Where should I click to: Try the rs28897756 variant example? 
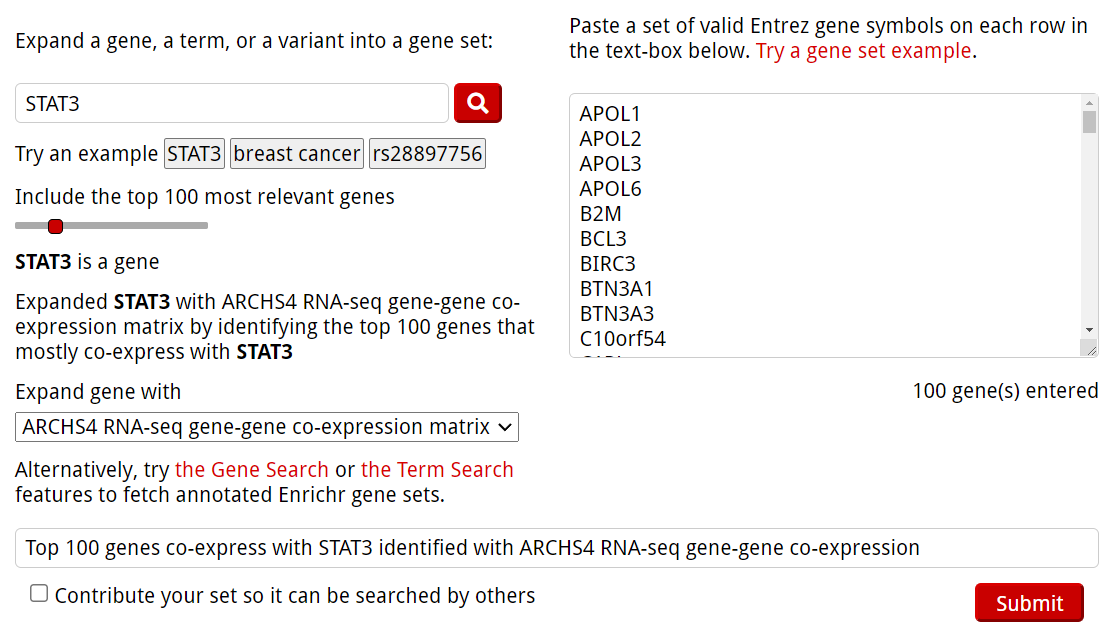pyautogui.click(x=427, y=154)
